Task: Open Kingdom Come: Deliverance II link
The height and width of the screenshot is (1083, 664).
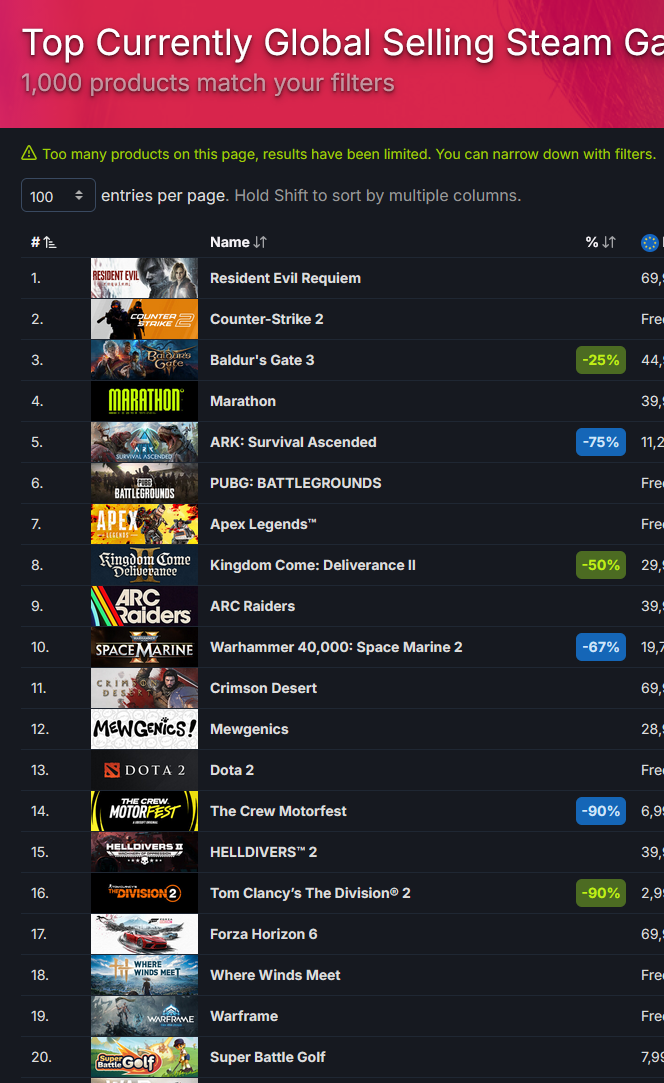Action: point(313,565)
